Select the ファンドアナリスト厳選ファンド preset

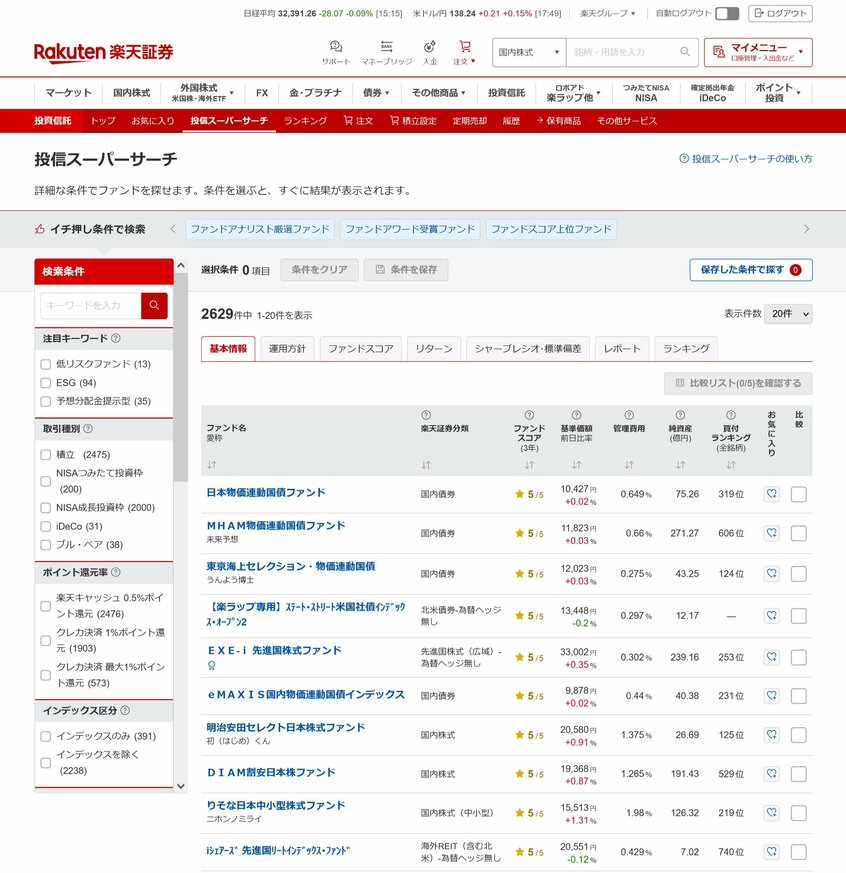click(x=260, y=229)
